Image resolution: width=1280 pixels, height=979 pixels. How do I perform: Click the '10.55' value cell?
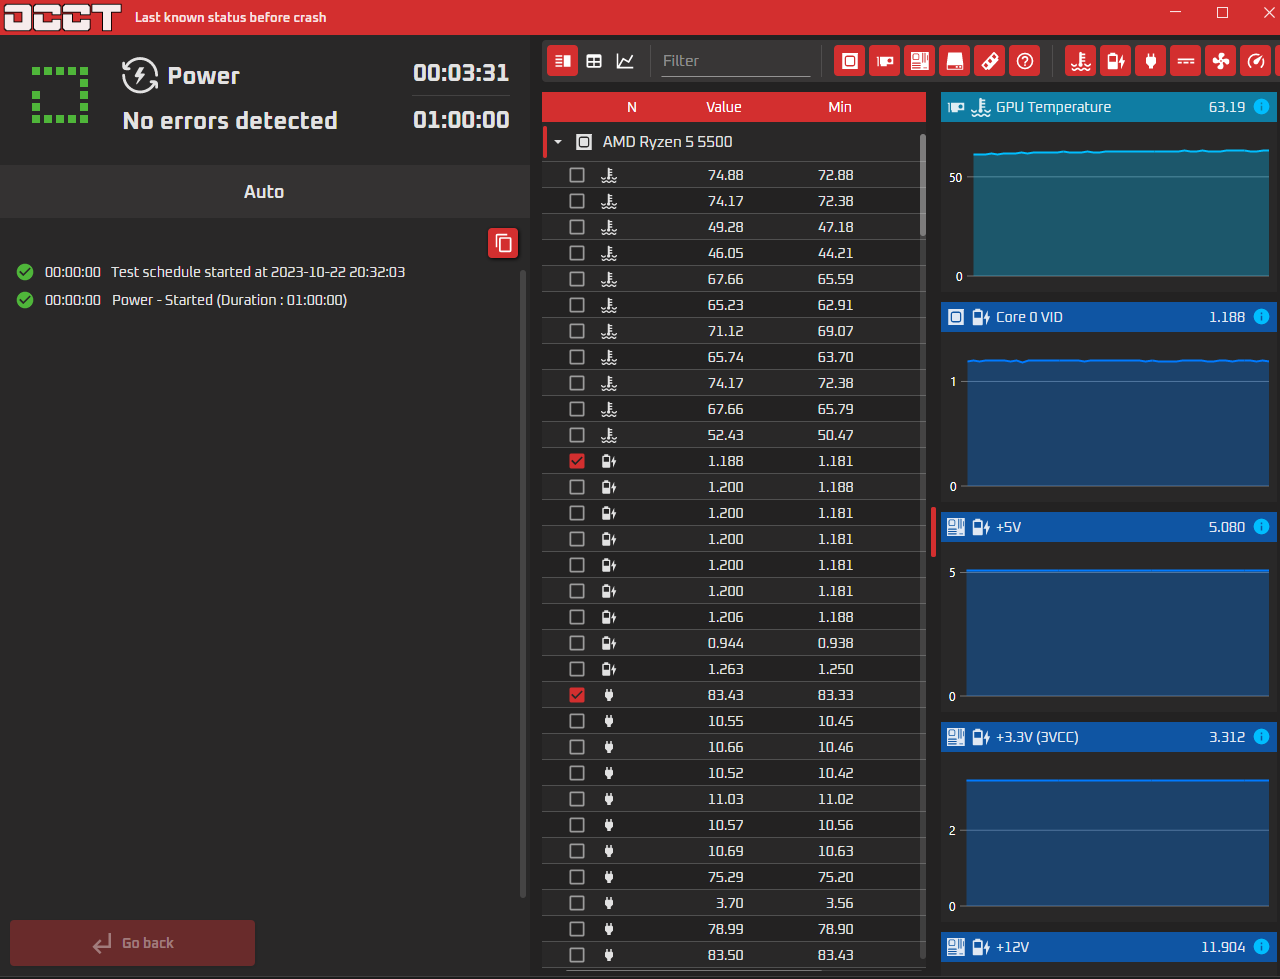[x=725, y=721]
